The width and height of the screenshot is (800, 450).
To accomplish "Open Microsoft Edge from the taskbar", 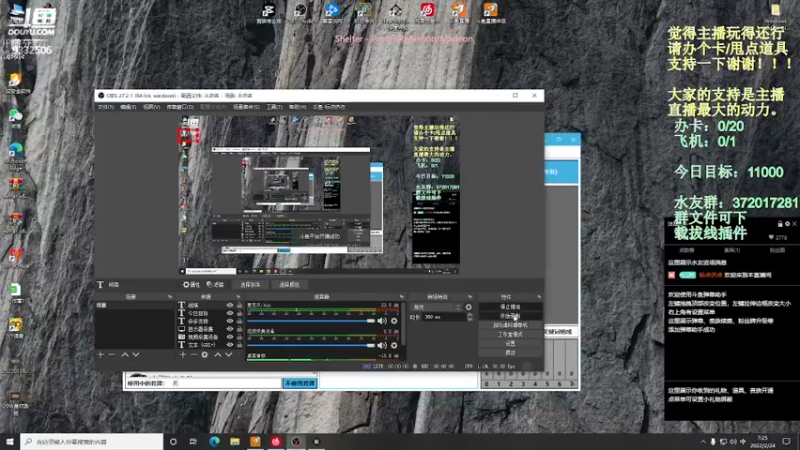I will (214, 441).
